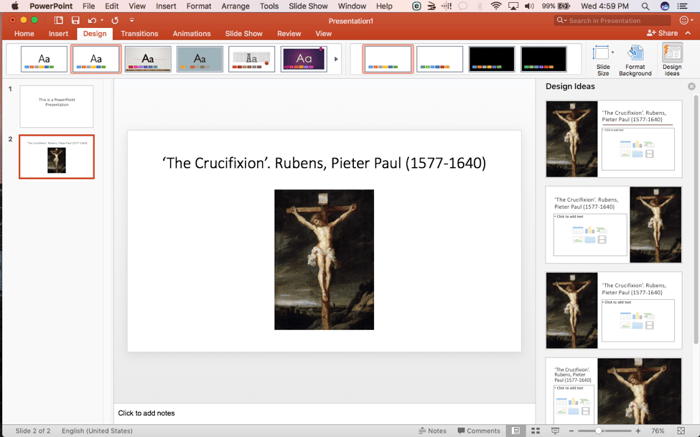The height and width of the screenshot is (437, 700).
Task: Open the Home ribbon tab
Action: click(x=24, y=33)
